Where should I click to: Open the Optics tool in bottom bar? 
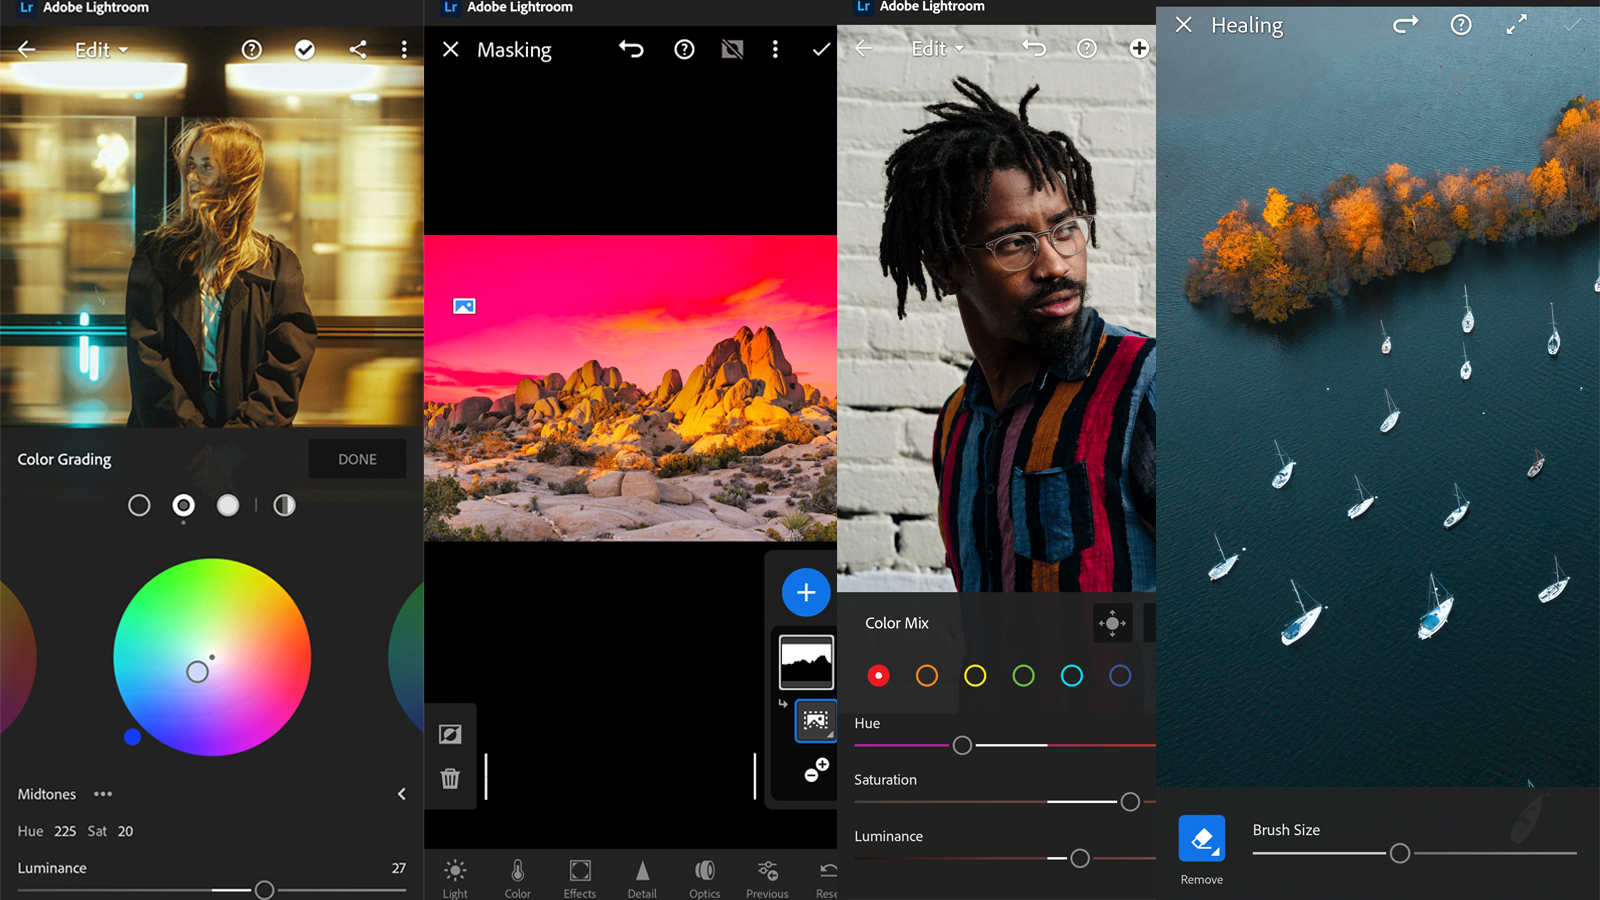click(705, 878)
